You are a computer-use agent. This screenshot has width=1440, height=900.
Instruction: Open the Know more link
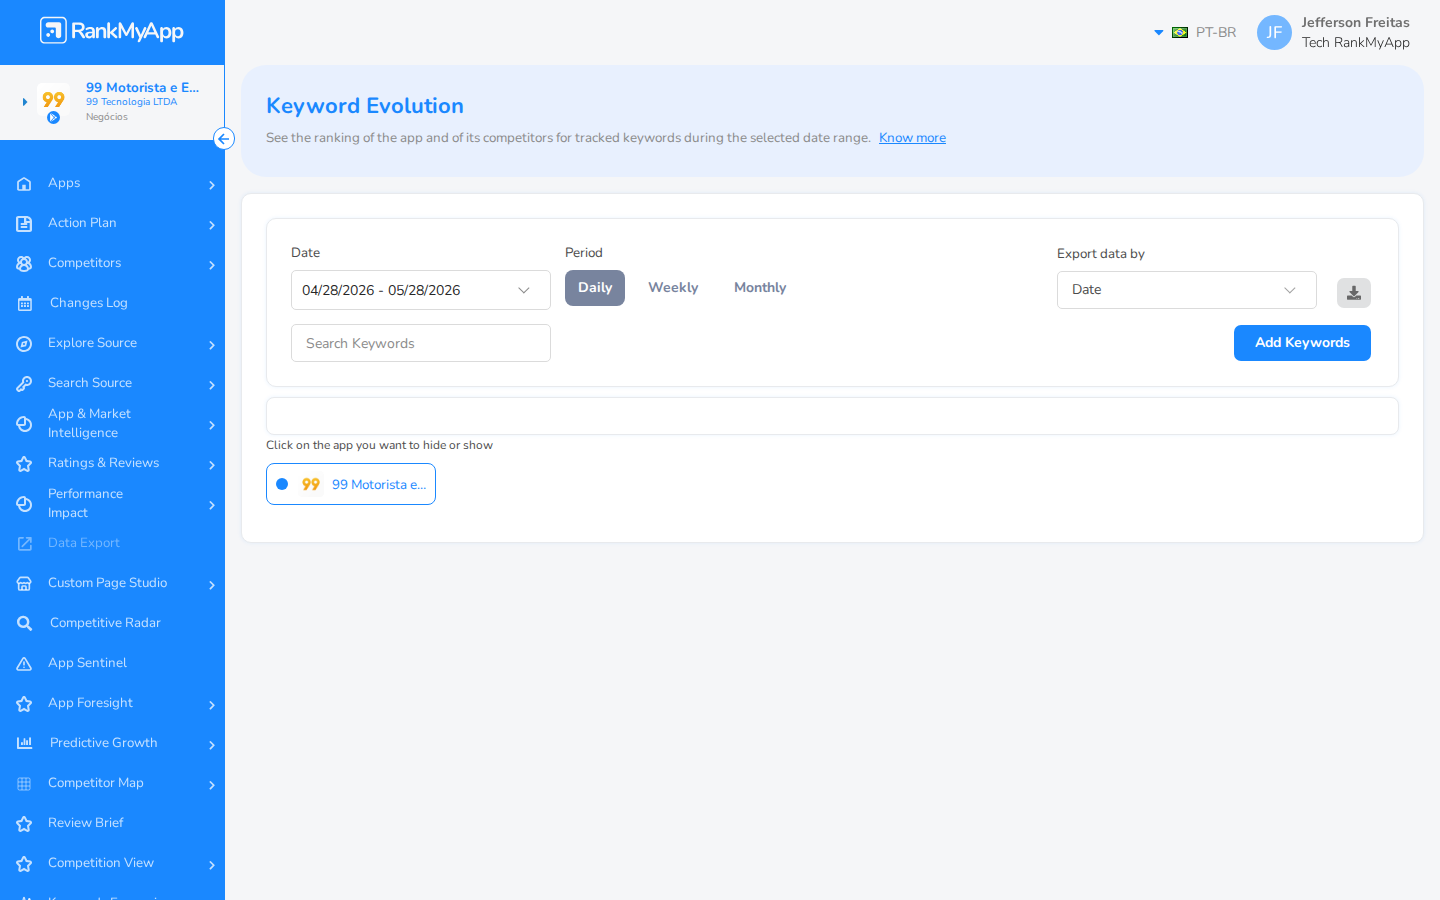pos(912,138)
